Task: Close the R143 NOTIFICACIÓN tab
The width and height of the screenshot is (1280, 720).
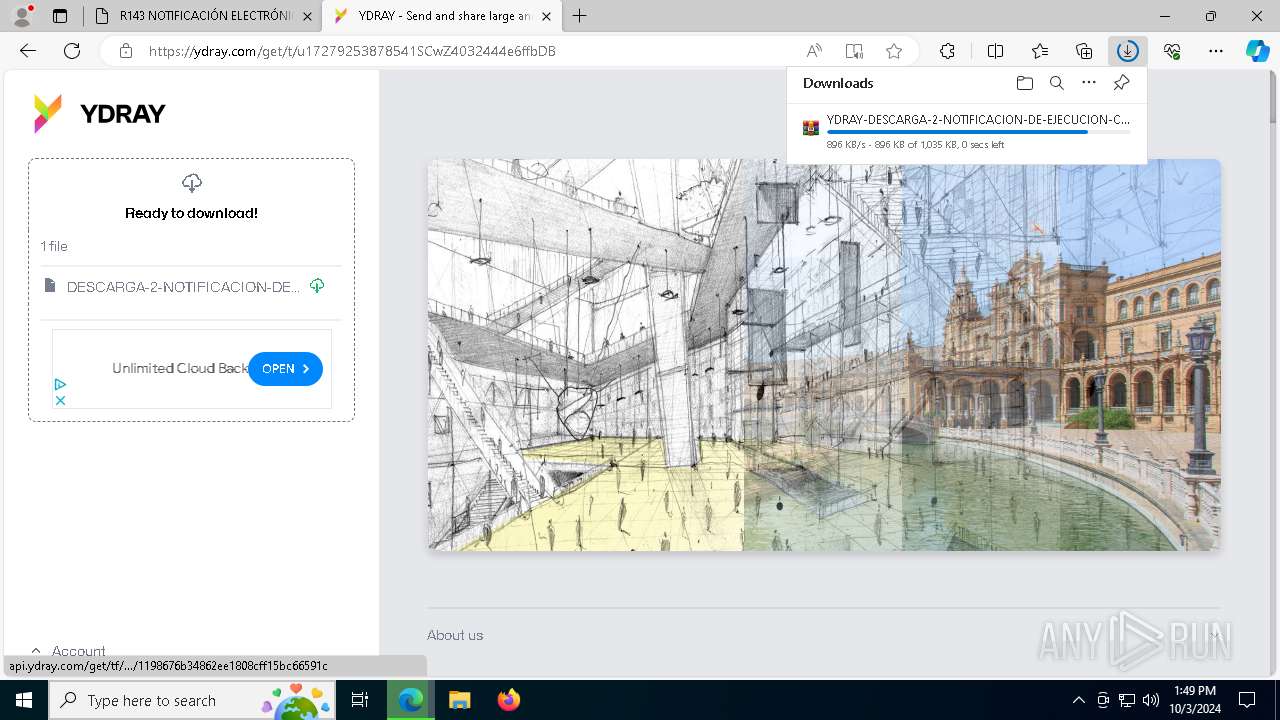Action: (x=307, y=16)
